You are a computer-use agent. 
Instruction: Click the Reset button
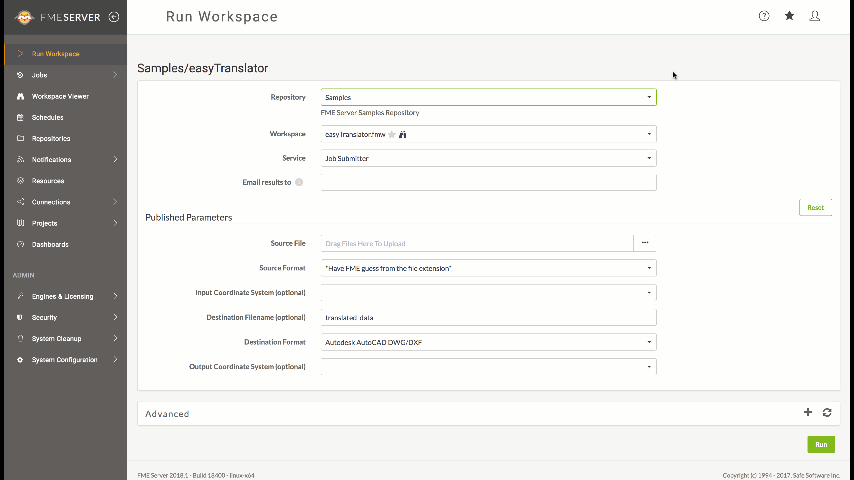tap(815, 208)
